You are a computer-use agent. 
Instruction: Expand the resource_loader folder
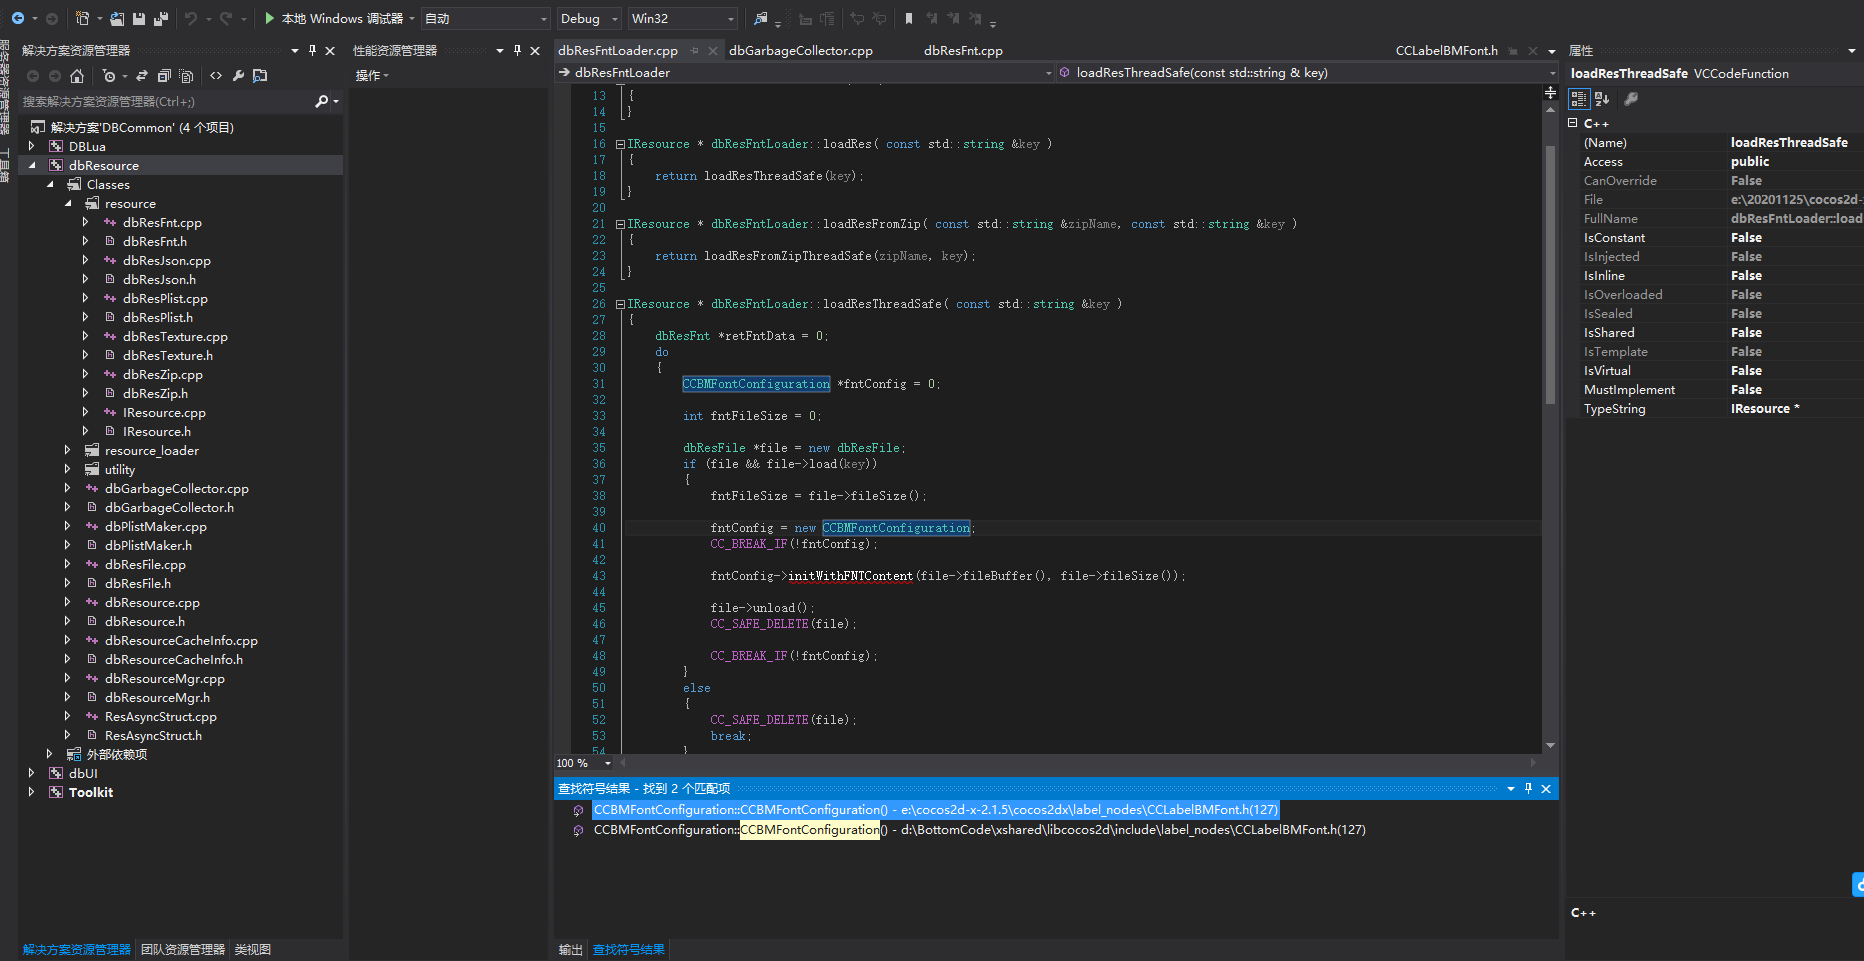click(x=68, y=450)
